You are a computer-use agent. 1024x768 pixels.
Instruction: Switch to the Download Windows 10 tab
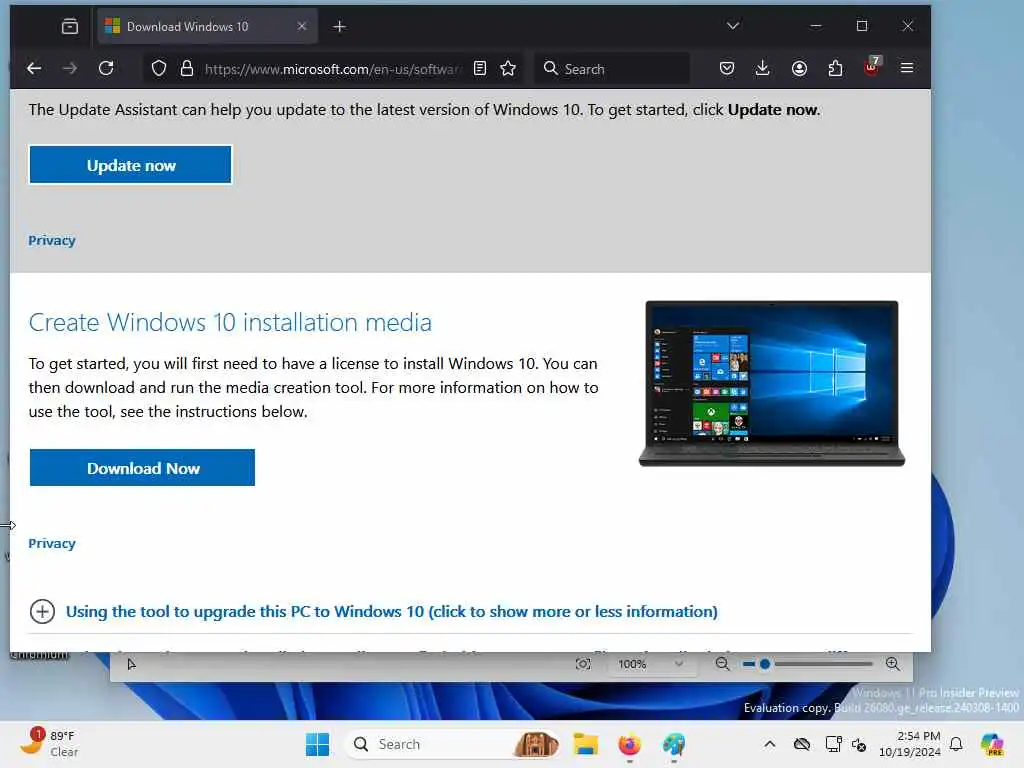[207, 26]
